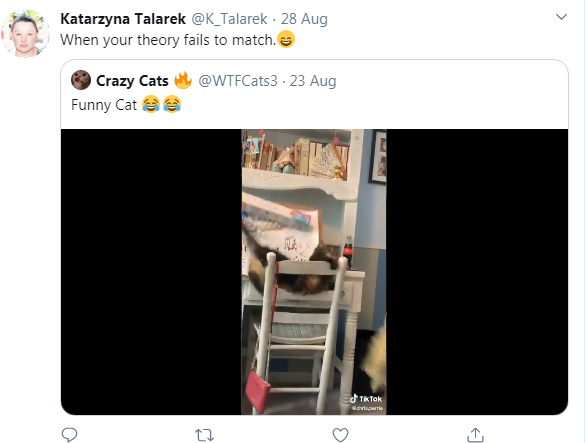Like the tweet with heart icon

pos(340,435)
